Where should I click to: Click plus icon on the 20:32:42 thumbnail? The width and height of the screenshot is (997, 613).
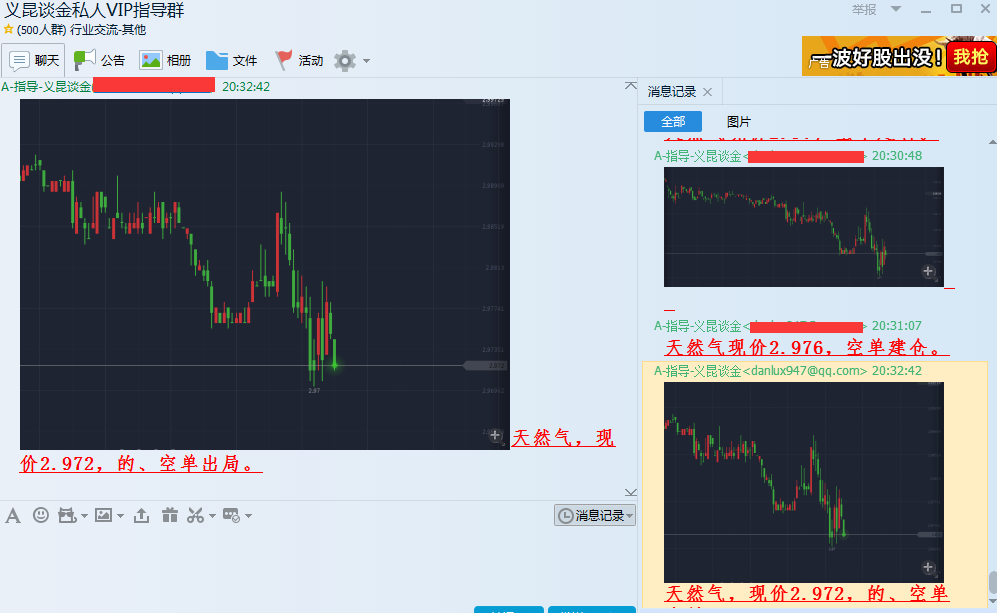click(928, 567)
